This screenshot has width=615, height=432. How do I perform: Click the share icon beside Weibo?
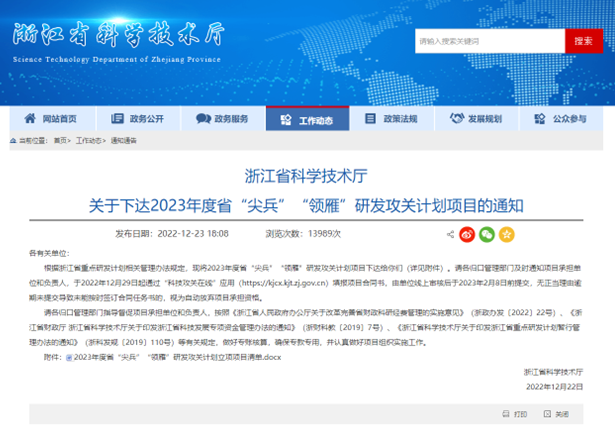click(450, 234)
